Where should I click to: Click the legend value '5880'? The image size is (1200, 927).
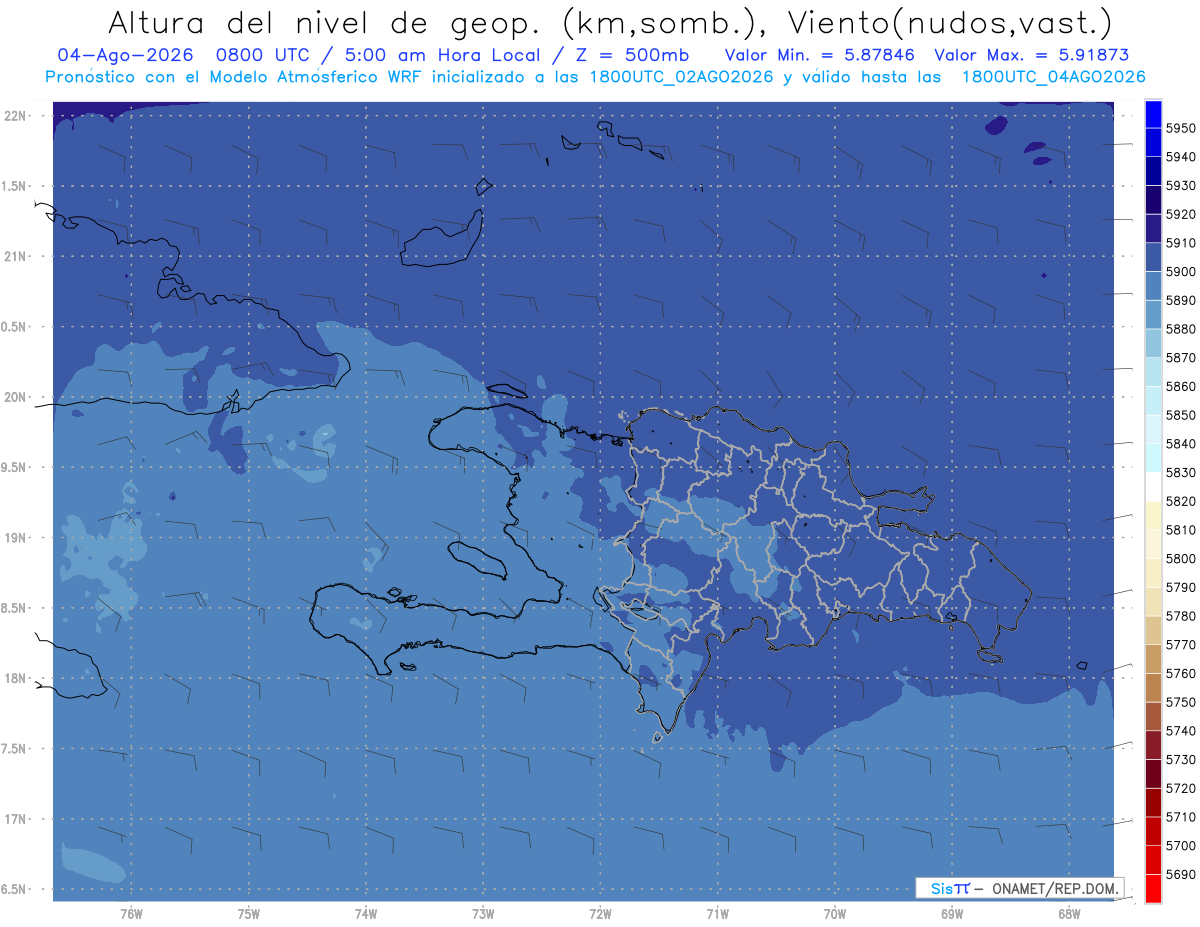click(1180, 329)
